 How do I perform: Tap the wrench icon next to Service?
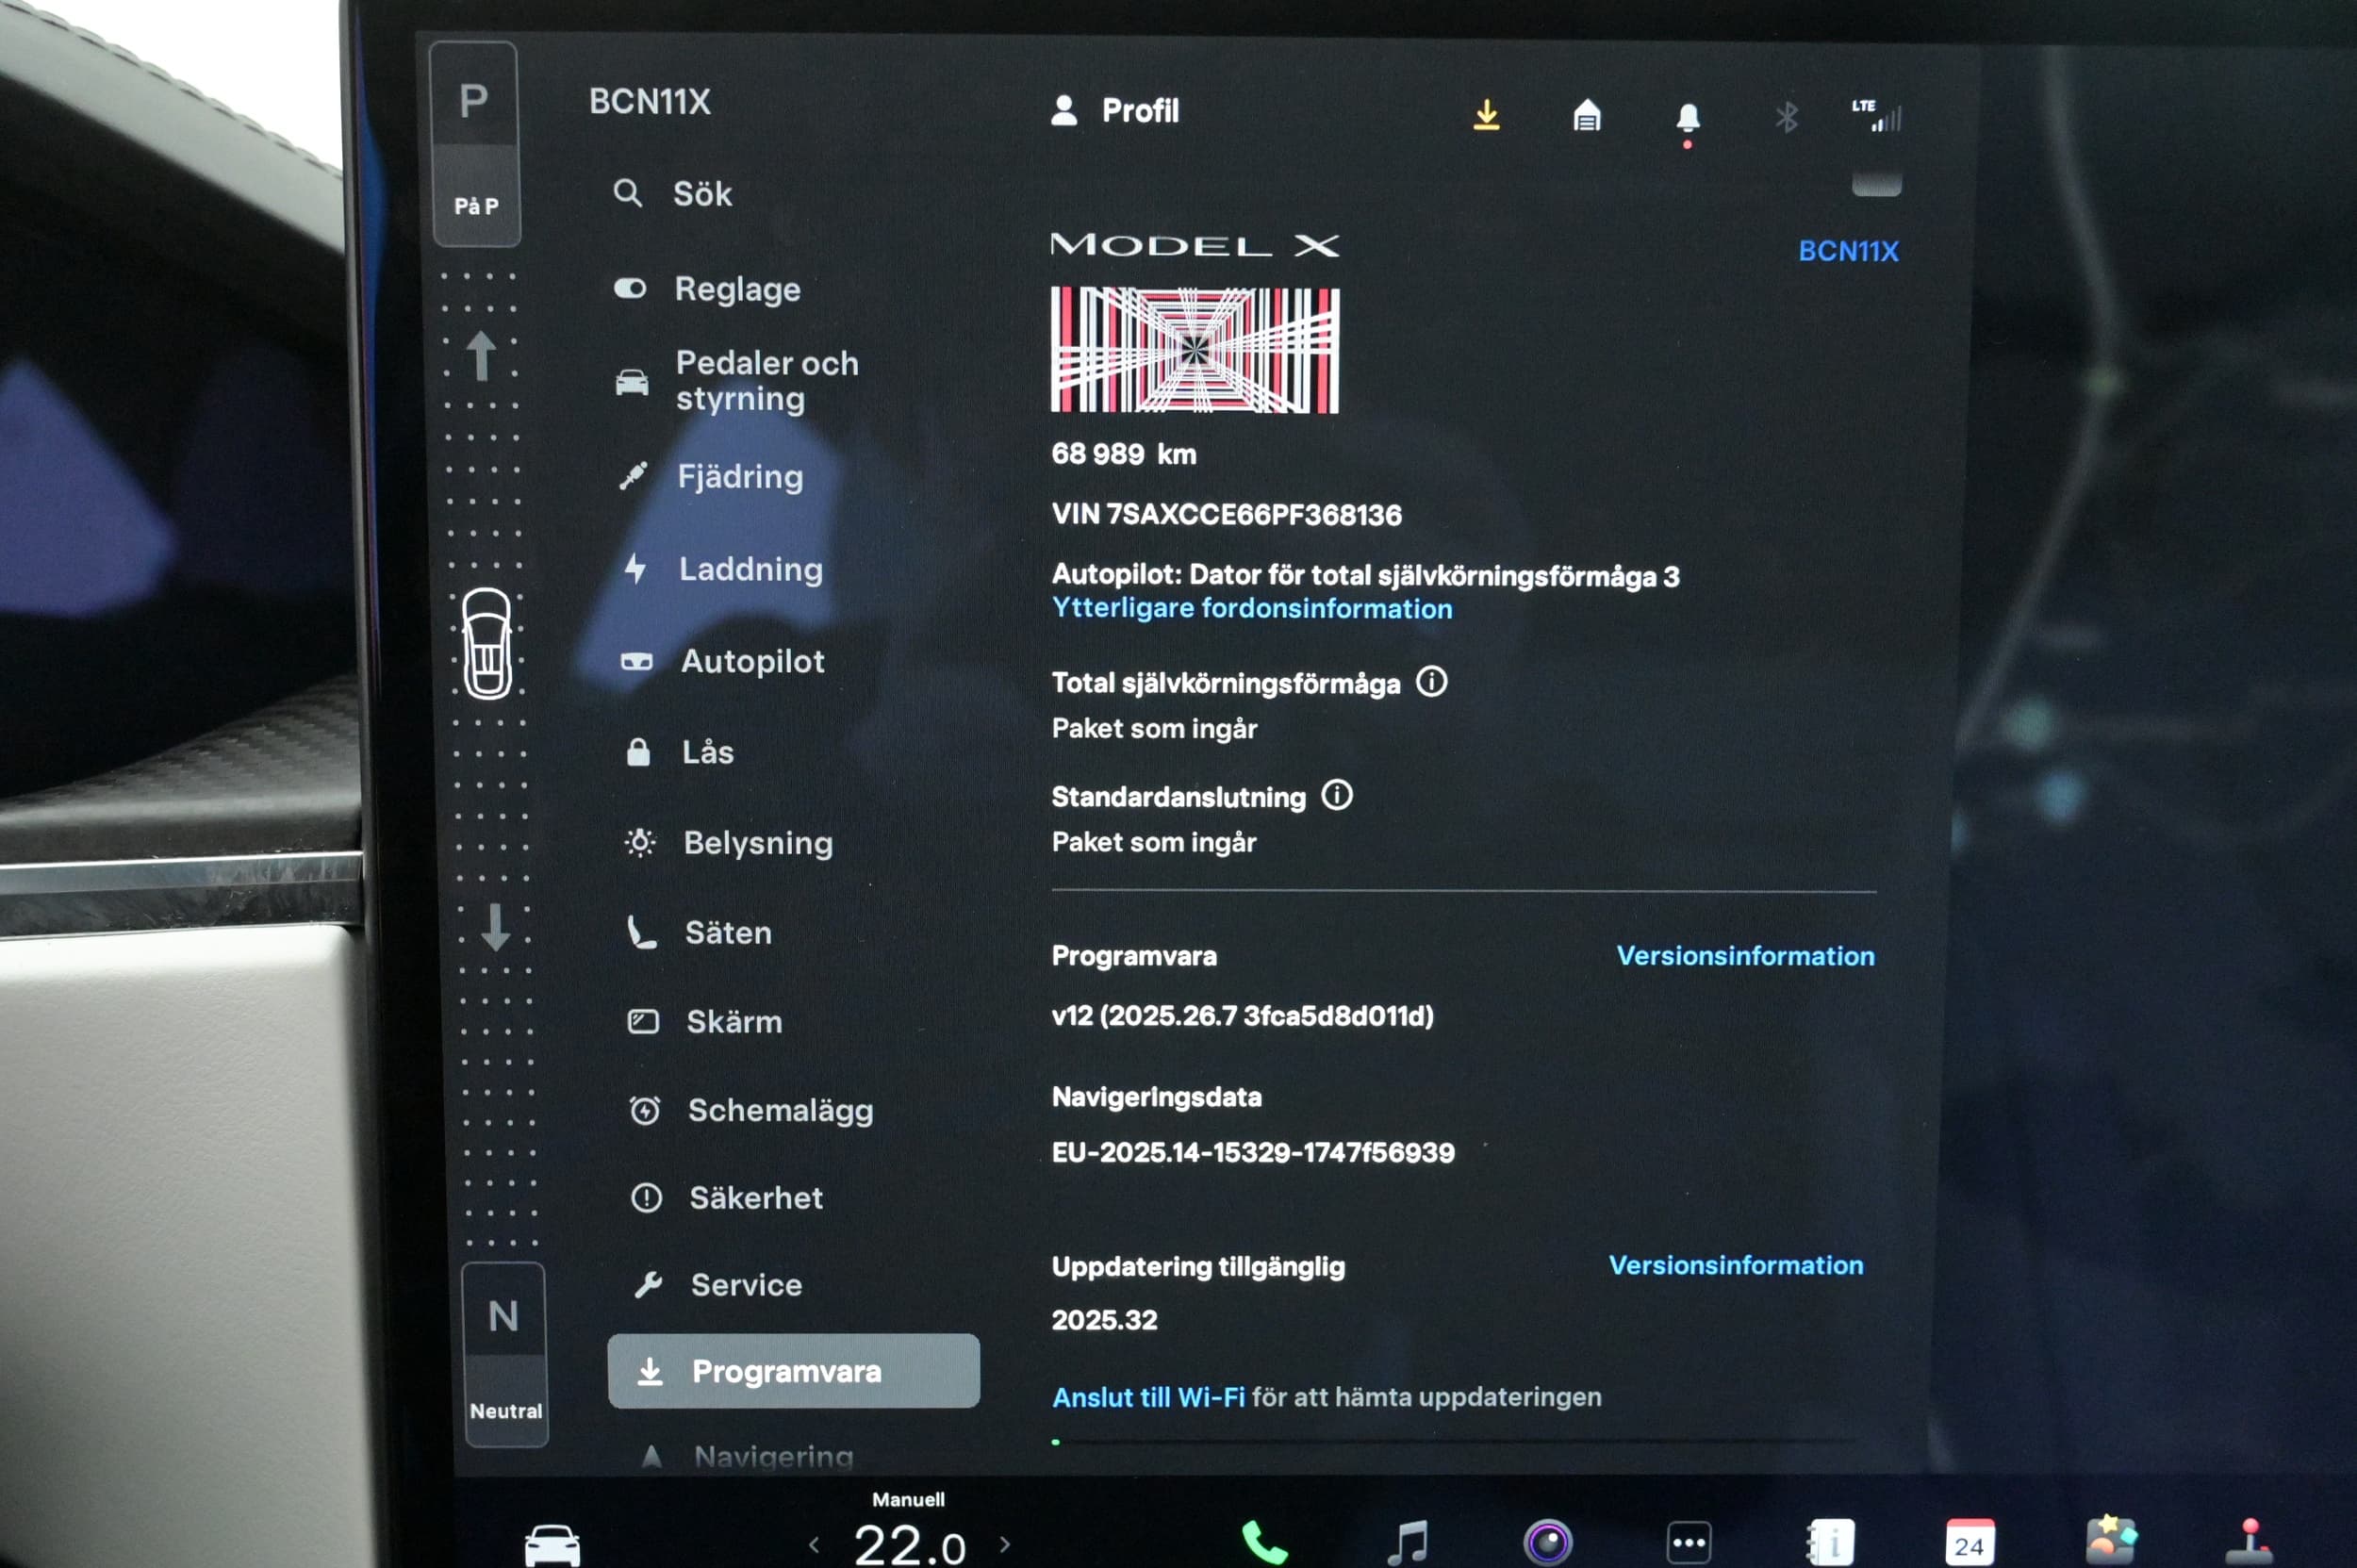[648, 1284]
